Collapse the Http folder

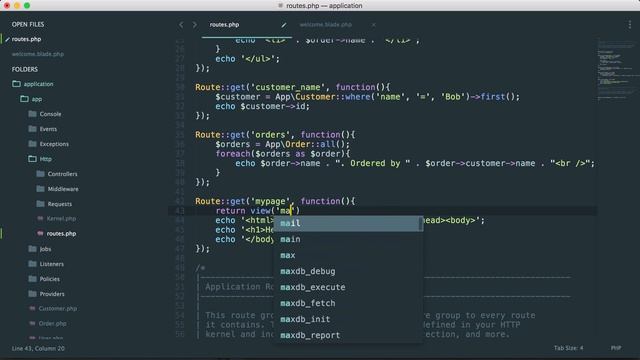pos(45,159)
